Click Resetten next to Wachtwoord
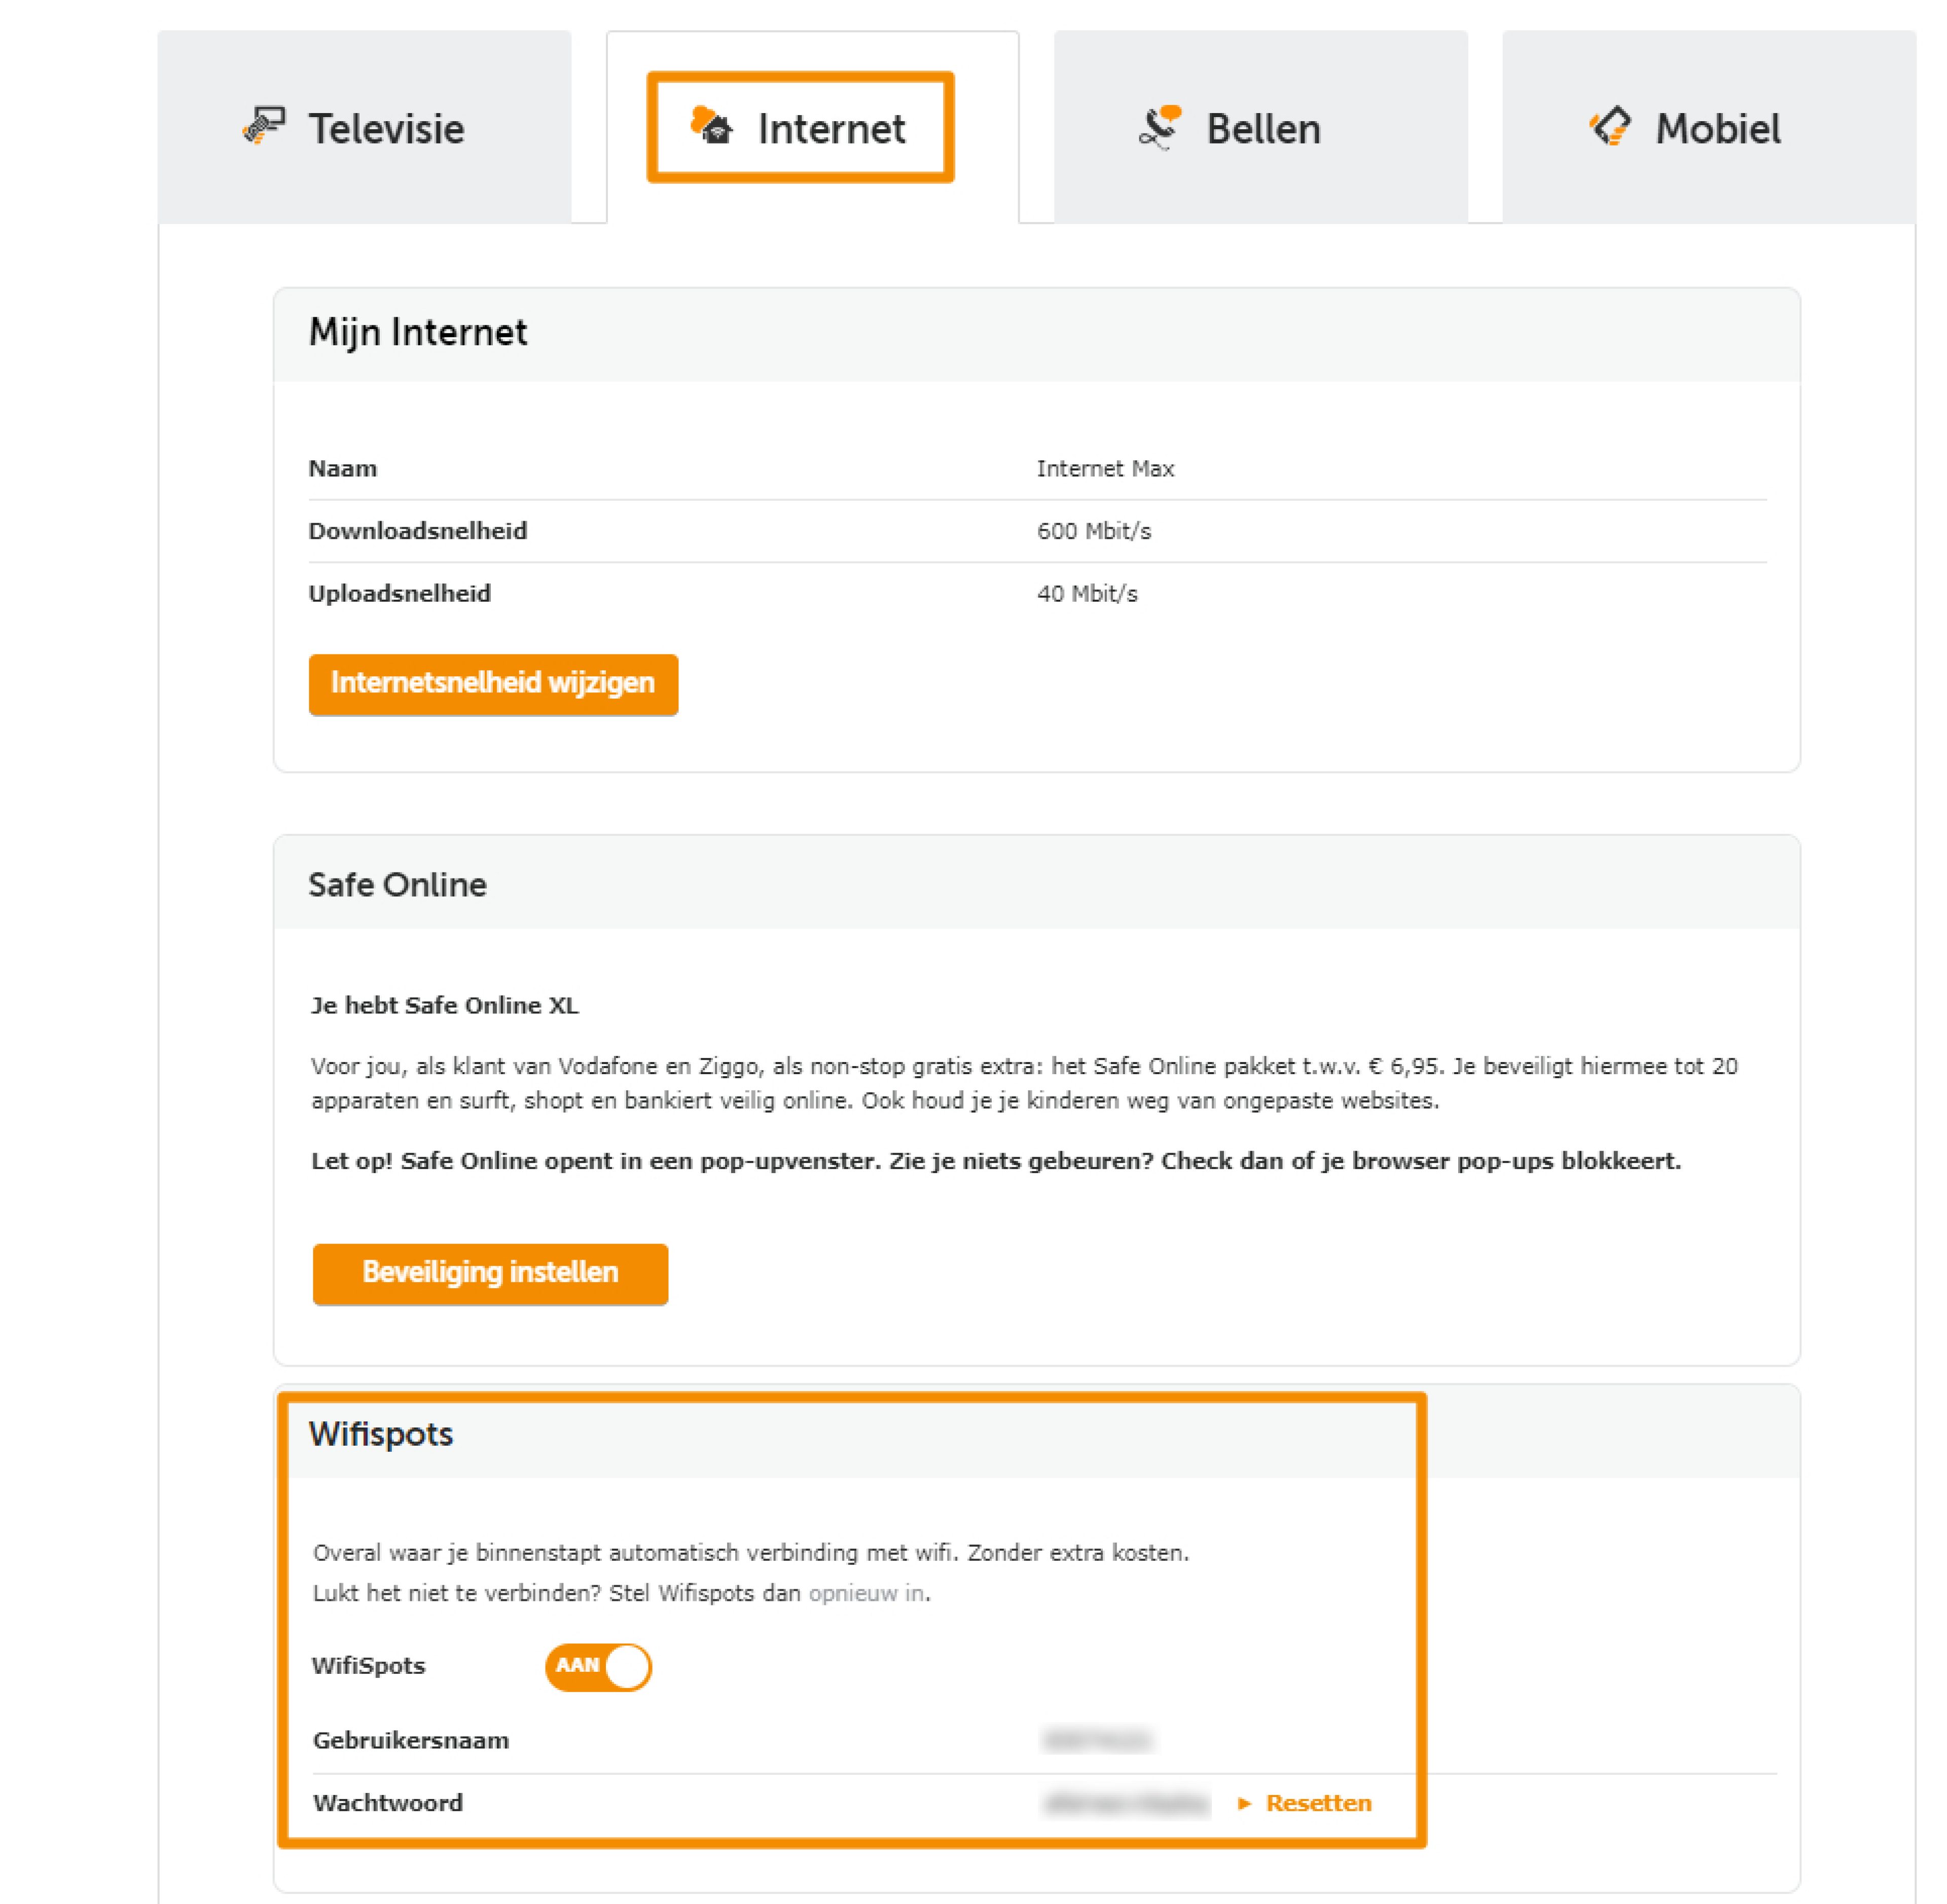This screenshot has height=1904, width=1947. [1318, 1803]
